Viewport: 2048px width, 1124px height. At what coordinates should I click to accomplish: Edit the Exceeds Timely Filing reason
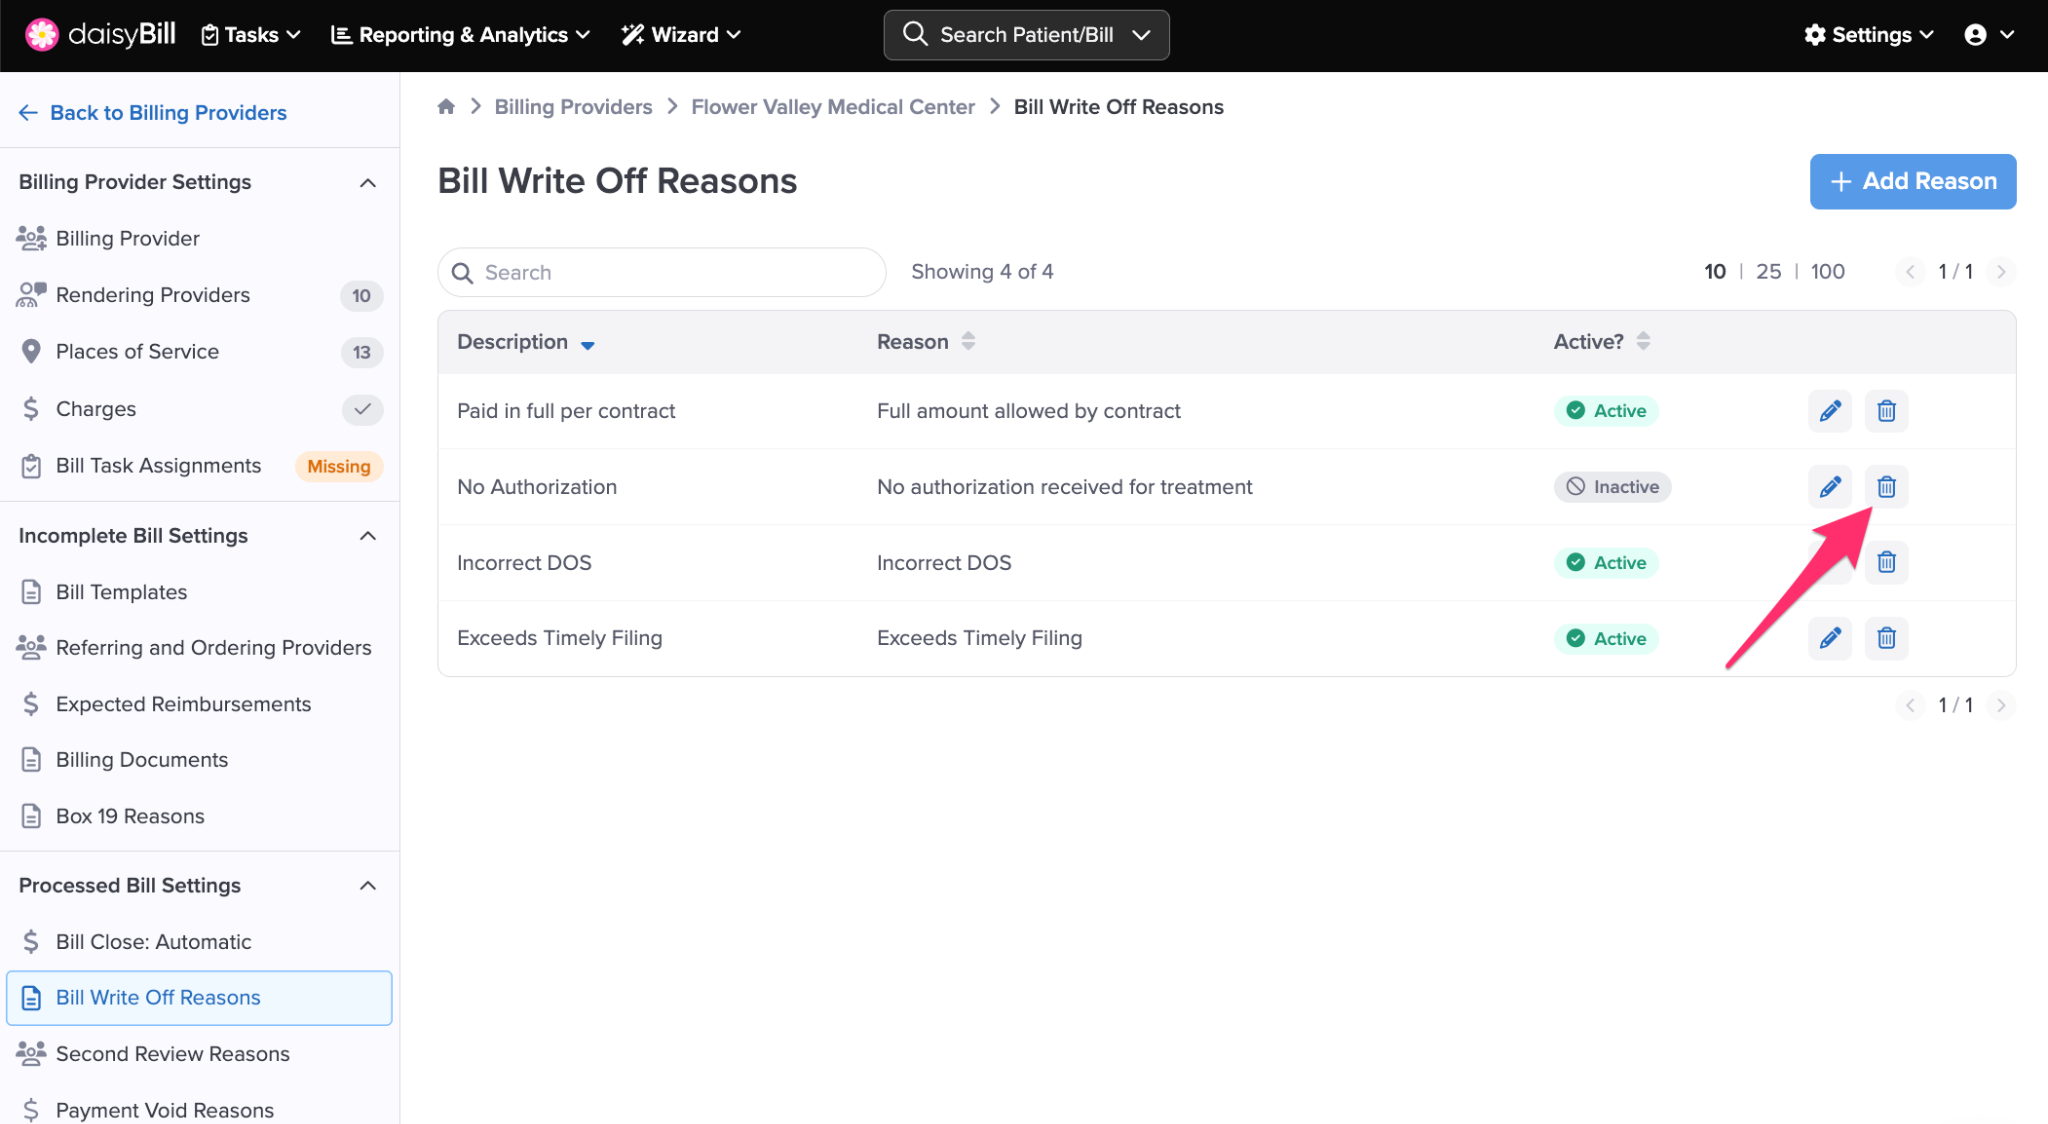coord(1829,638)
